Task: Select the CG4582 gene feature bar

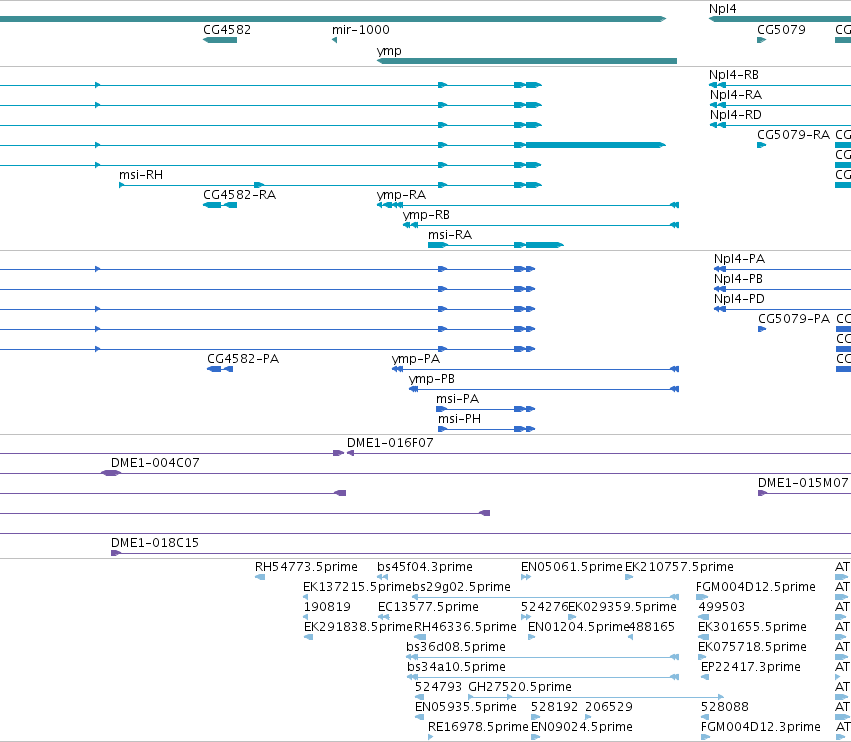Action: [x=220, y=40]
